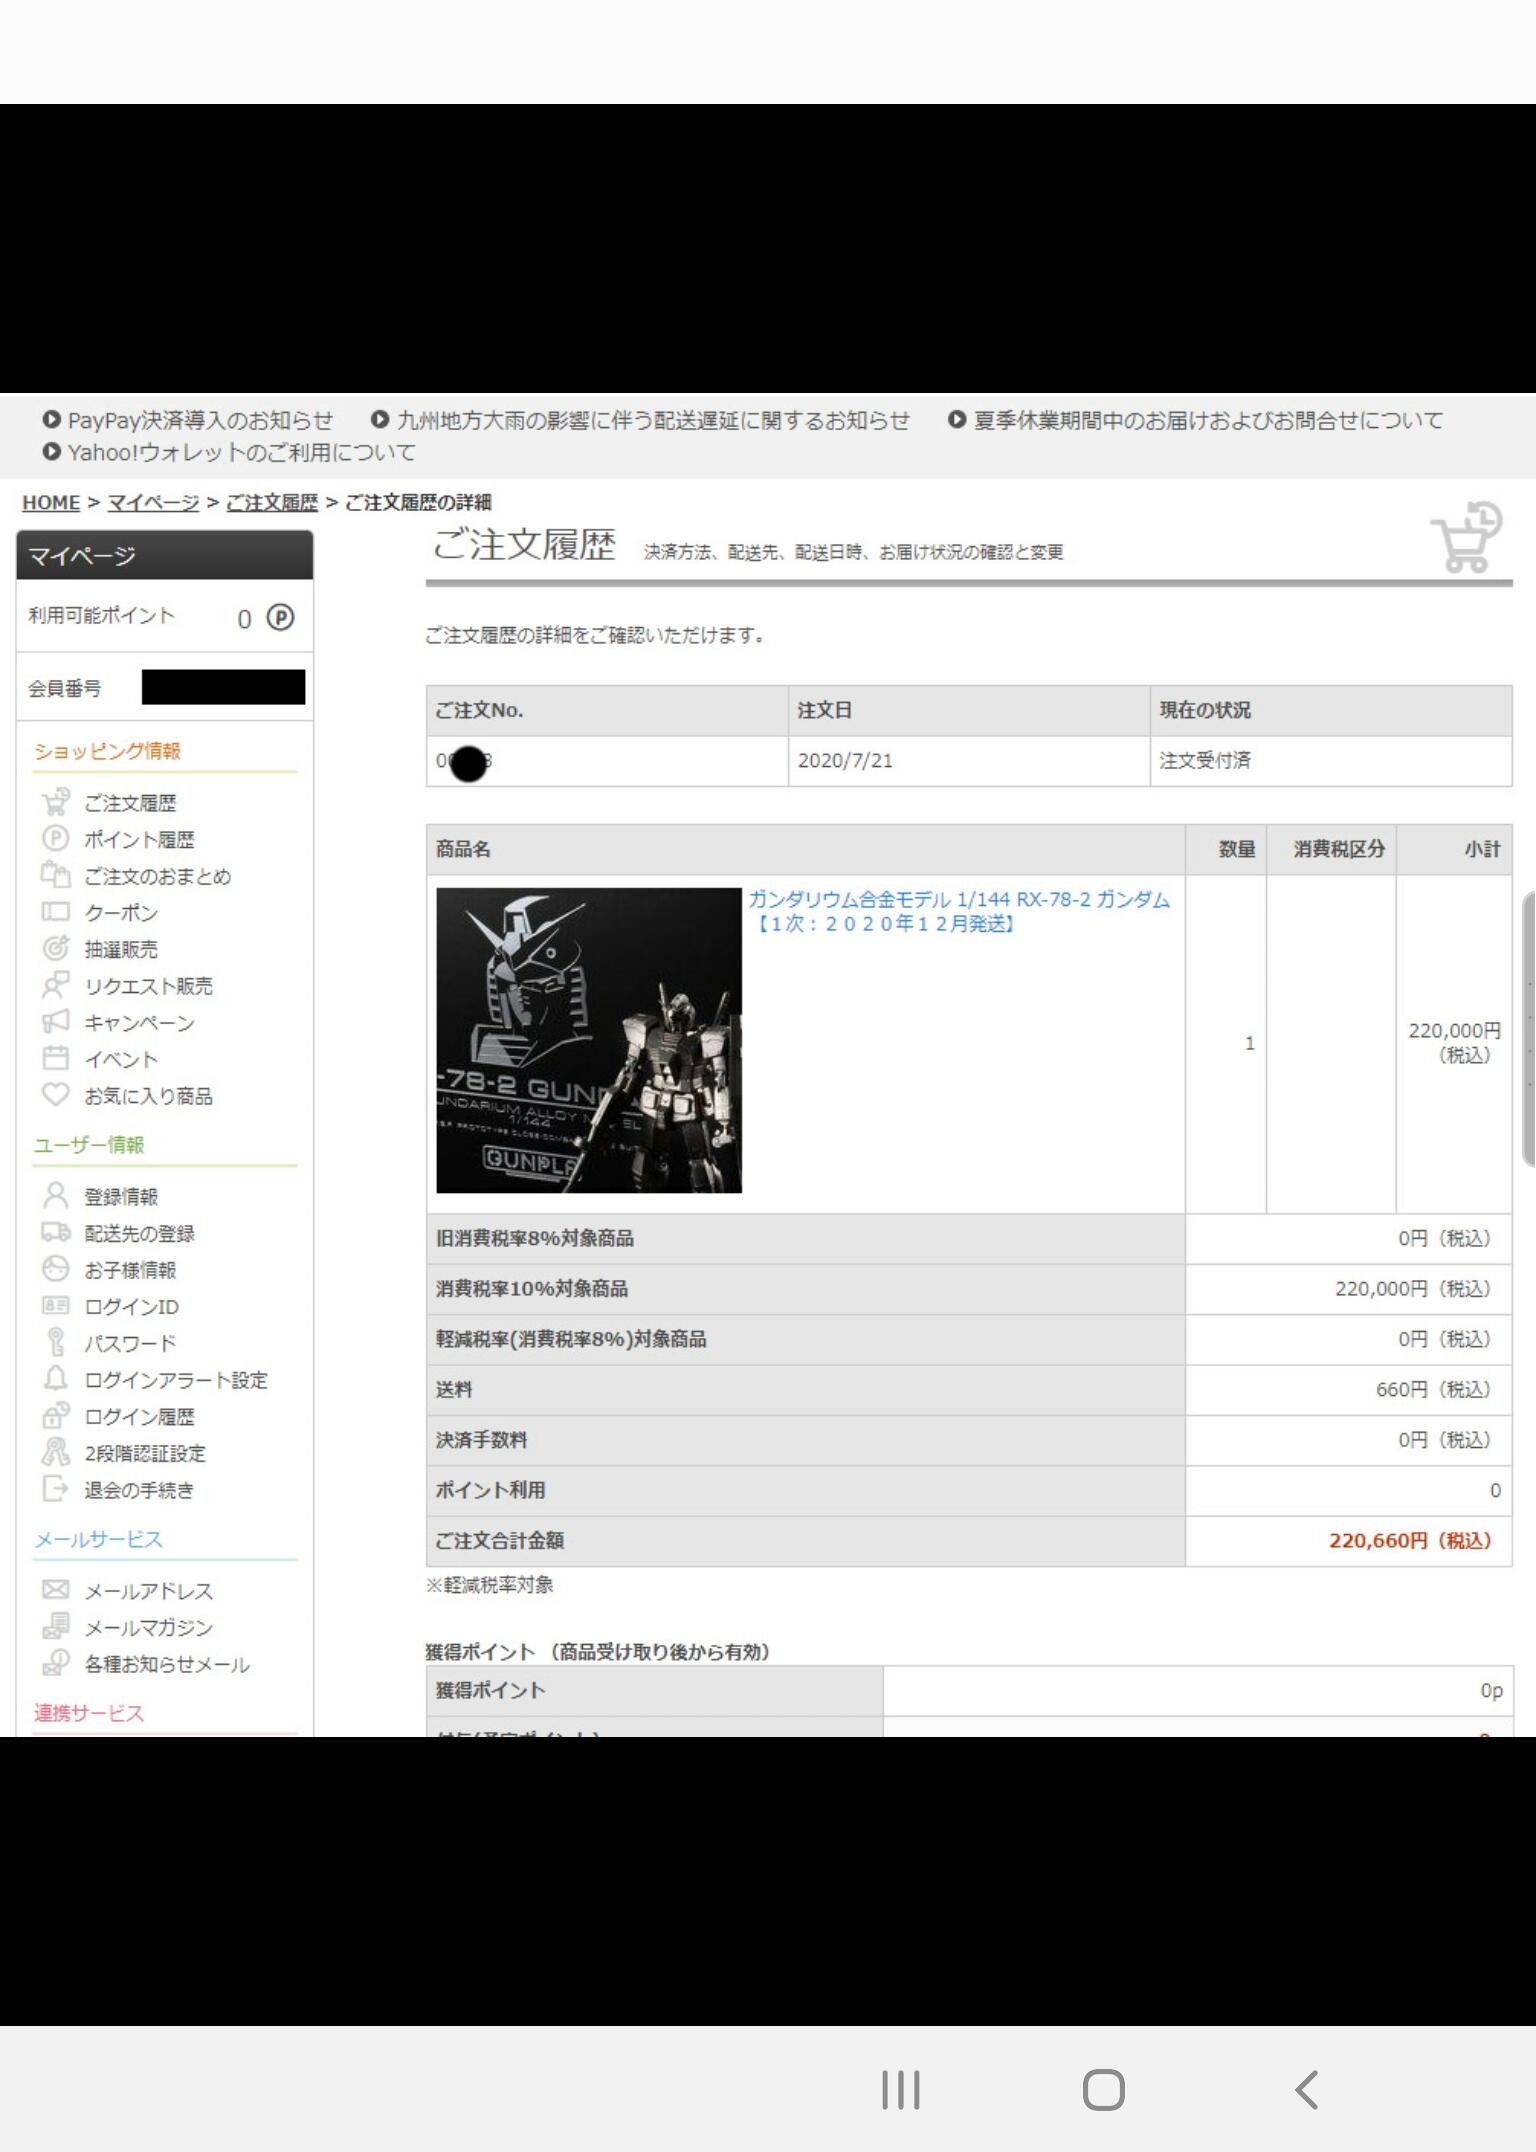
Task: Go to マイページ breadcrumb link
Action: coord(153,502)
